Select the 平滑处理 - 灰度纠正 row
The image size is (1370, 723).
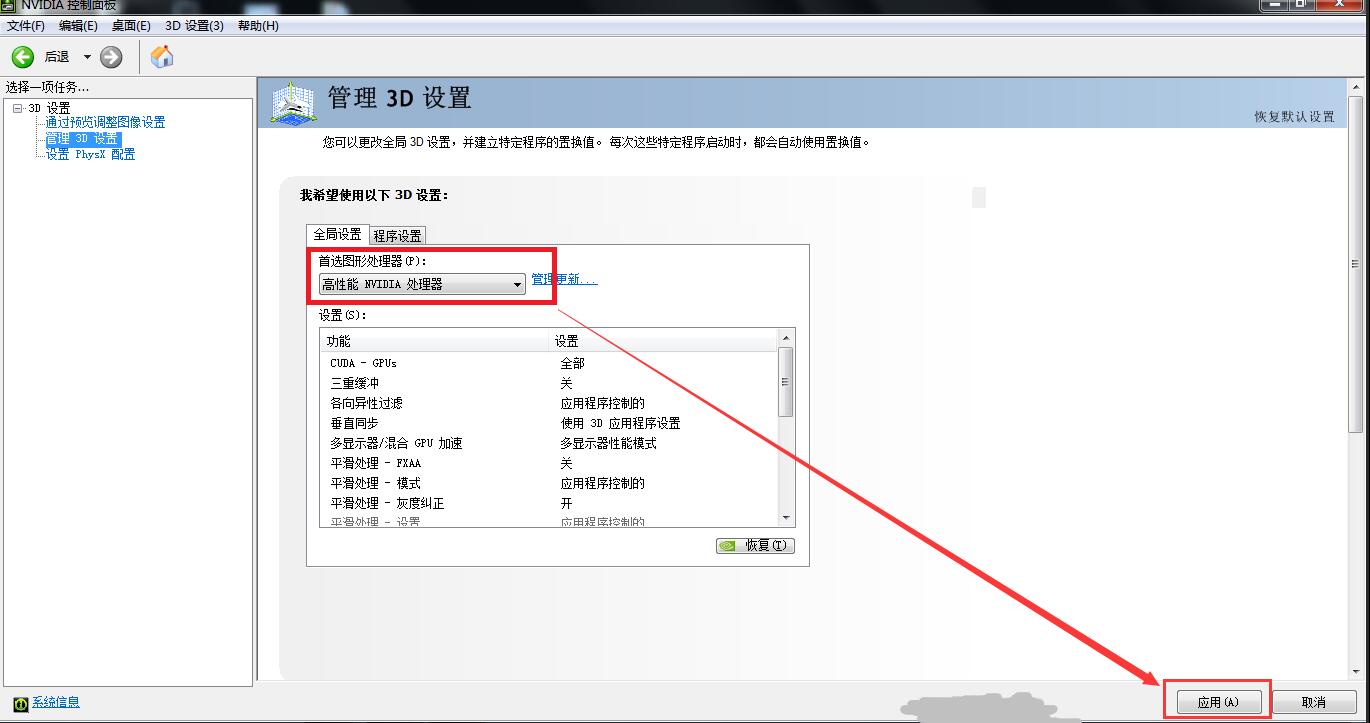548,503
